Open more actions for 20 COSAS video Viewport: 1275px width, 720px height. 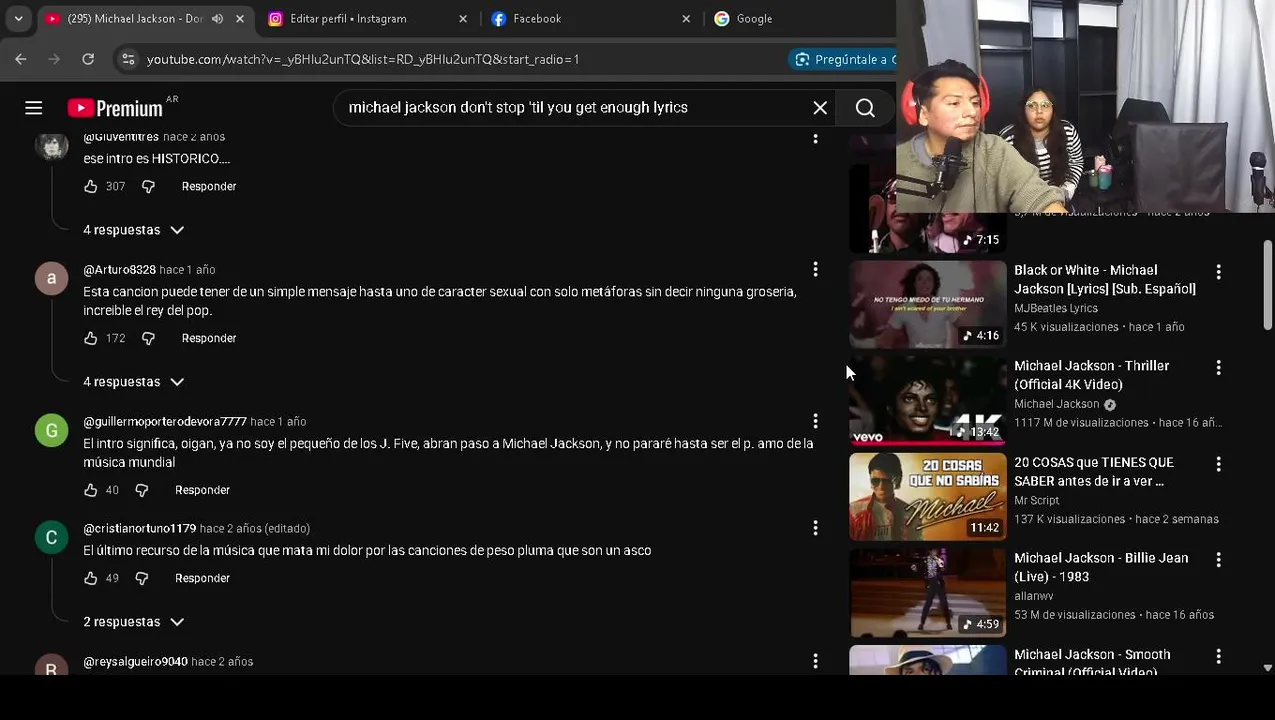[1218, 464]
